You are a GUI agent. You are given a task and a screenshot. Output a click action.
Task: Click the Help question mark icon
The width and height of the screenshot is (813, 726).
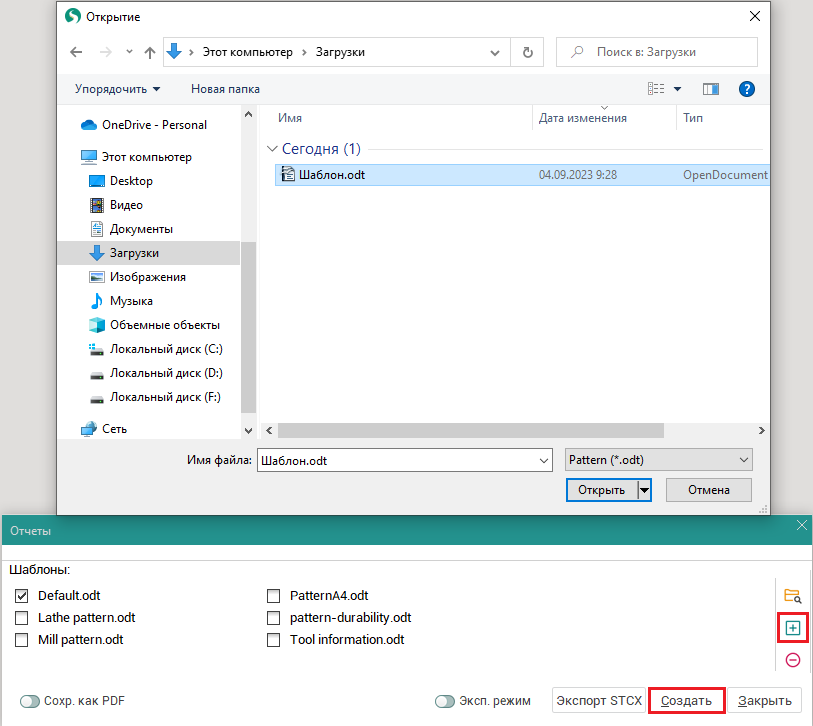pos(746,89)
